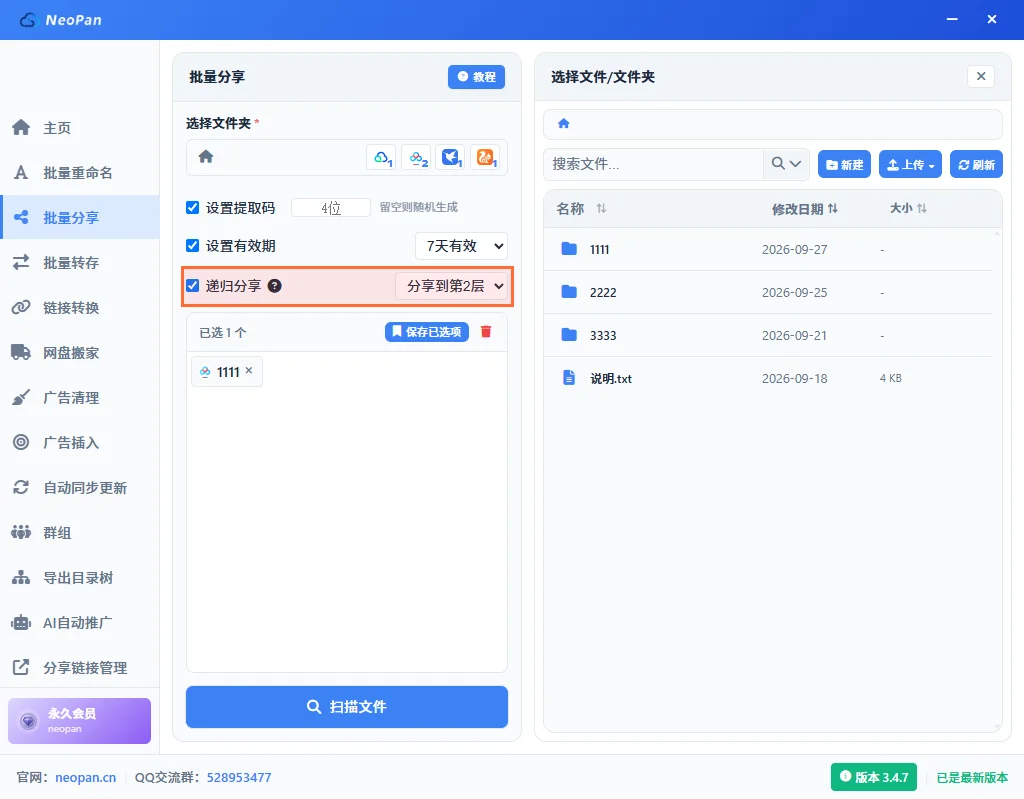Screen dimensions: 1024x799
Task: Remove the 1111 tag with its x
Action: pyautogui.click(x=249, y=370)
